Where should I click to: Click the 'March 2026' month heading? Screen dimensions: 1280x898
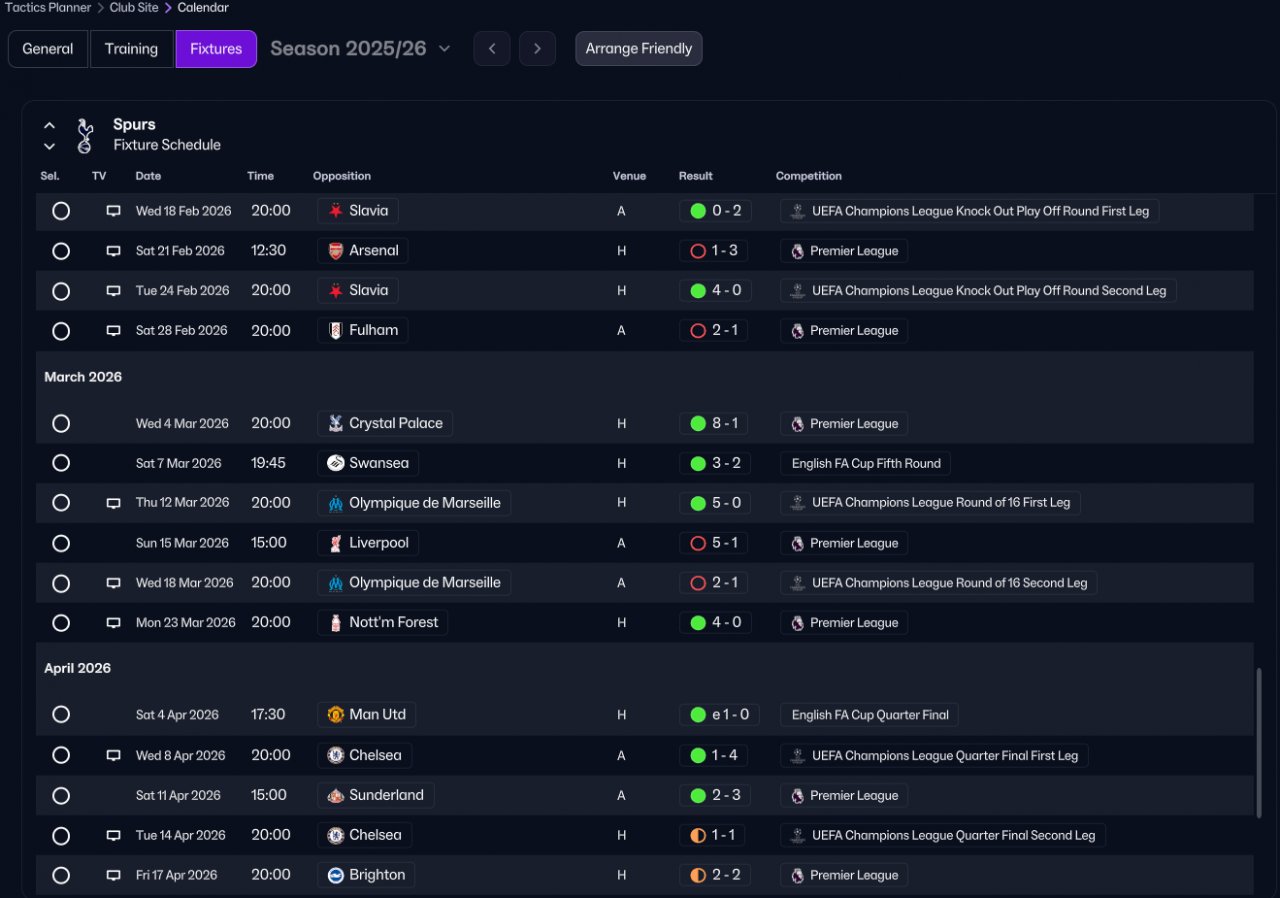pyautogui.click(x=83, y=377)
